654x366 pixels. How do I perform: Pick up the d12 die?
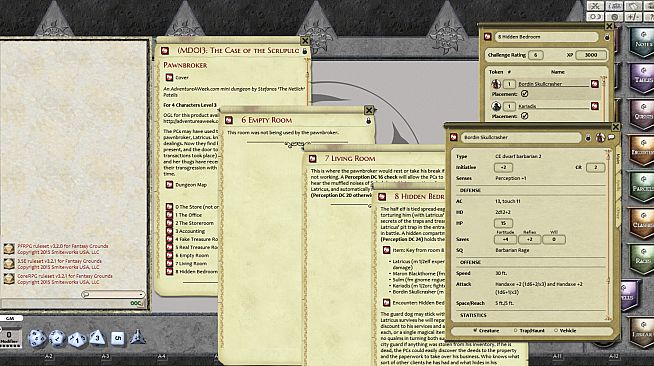[57, 338]
